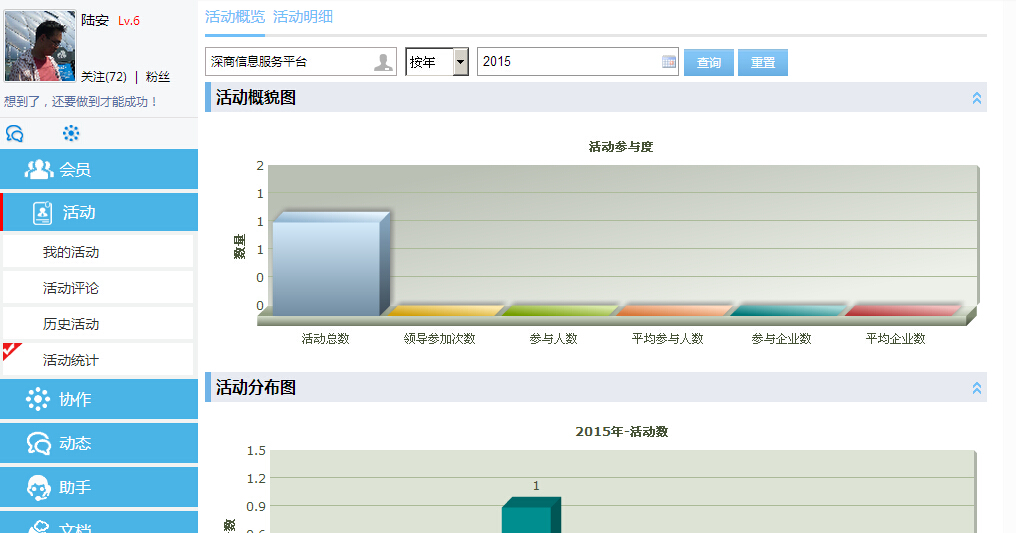Click the 关注(72) following link
The width and height of the screenshot is (1016, 533).
click(x=104, y=77)
